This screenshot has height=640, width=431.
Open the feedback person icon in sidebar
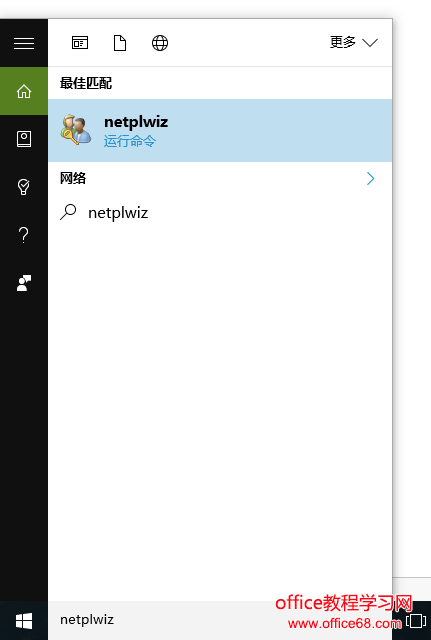click(24, 283)
